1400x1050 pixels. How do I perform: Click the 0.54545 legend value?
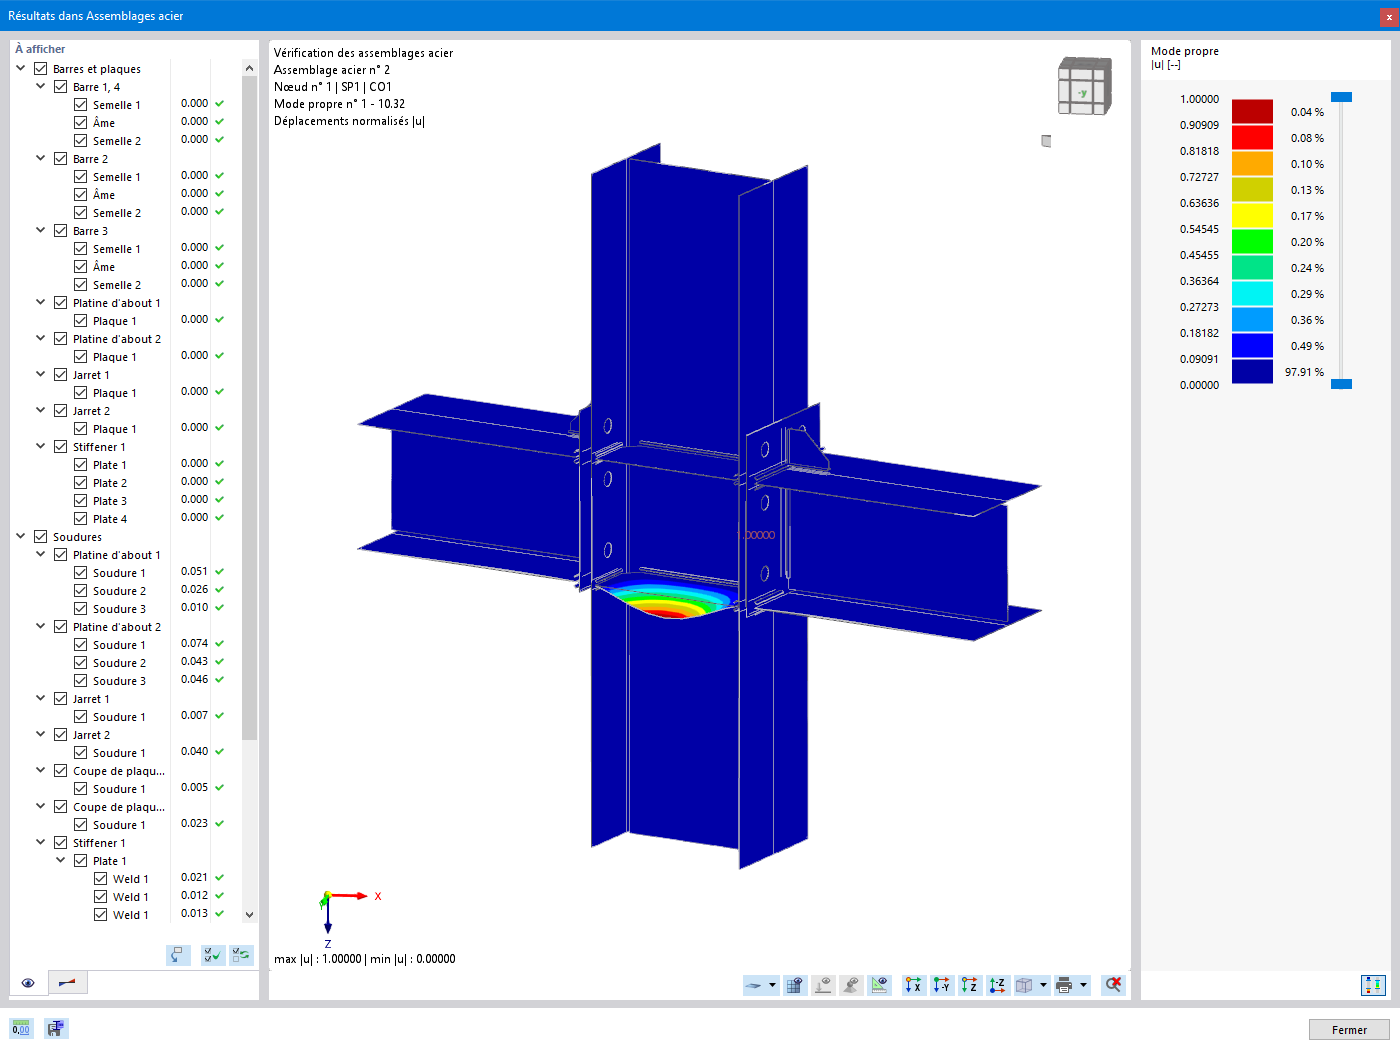(x=1200, y=229)
